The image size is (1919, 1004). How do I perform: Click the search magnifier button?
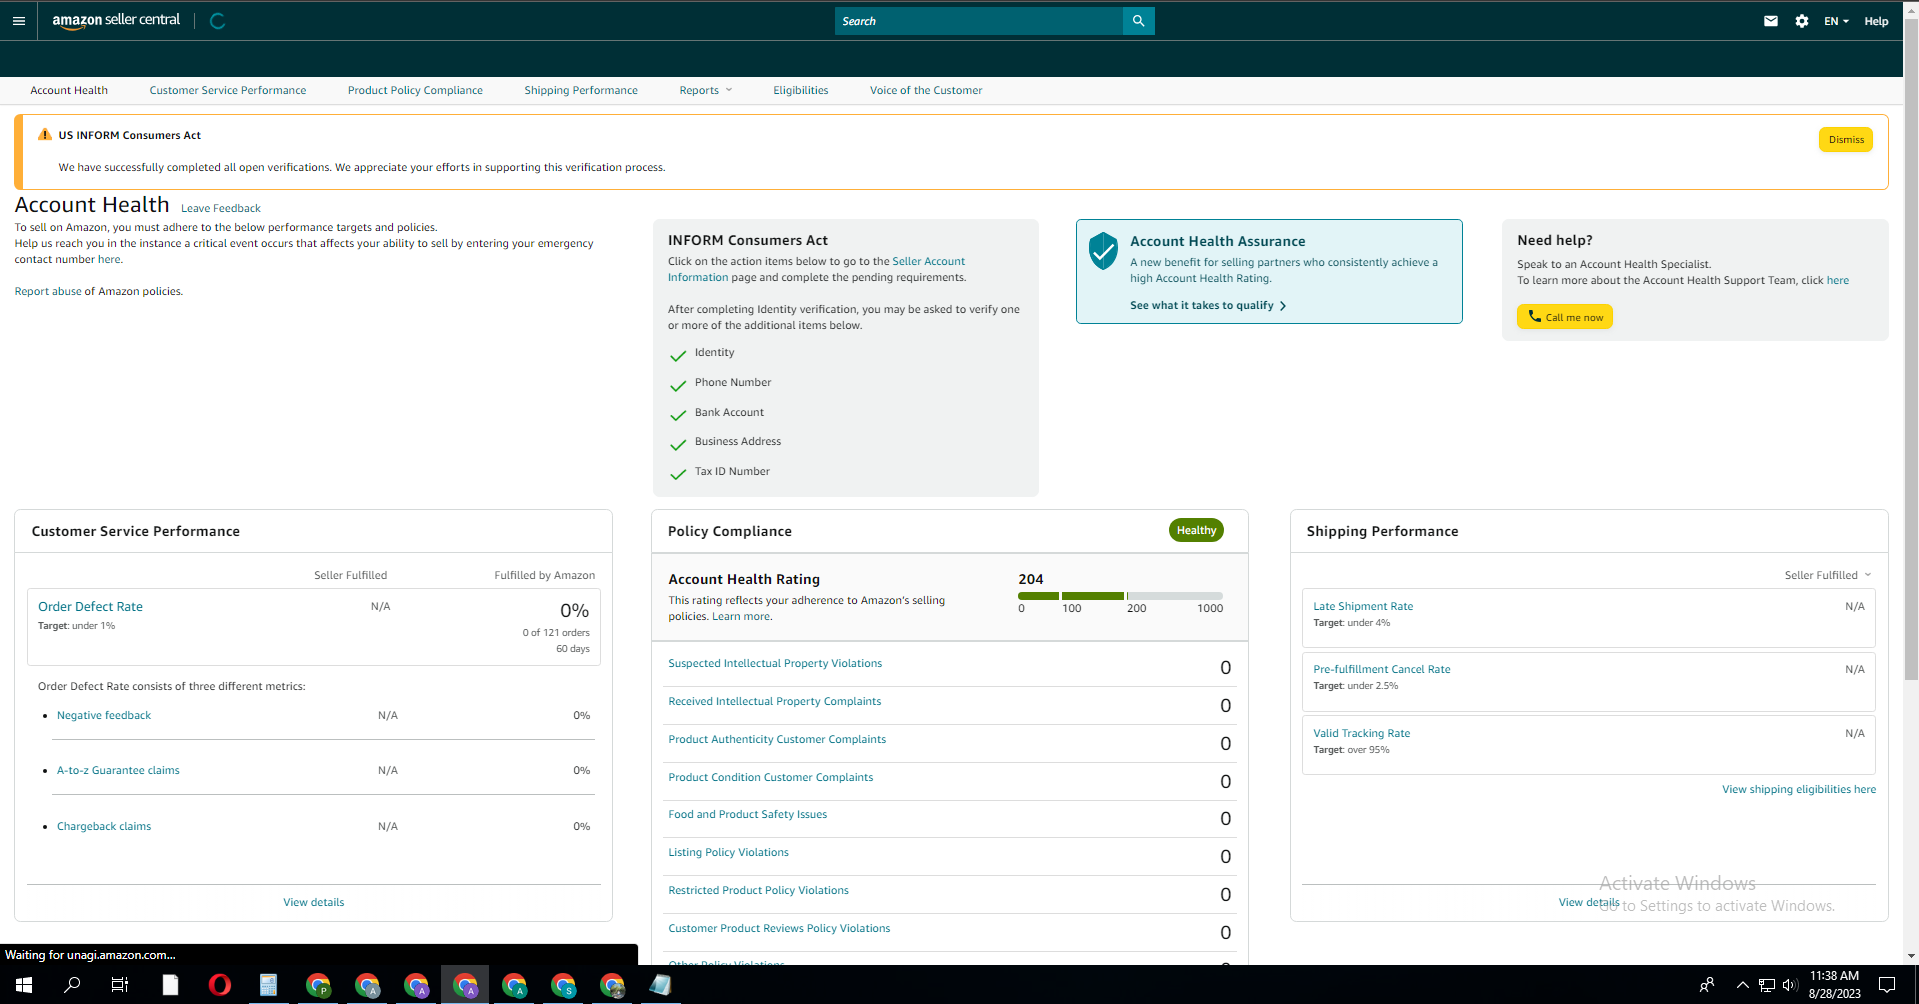pos(1138,21)
